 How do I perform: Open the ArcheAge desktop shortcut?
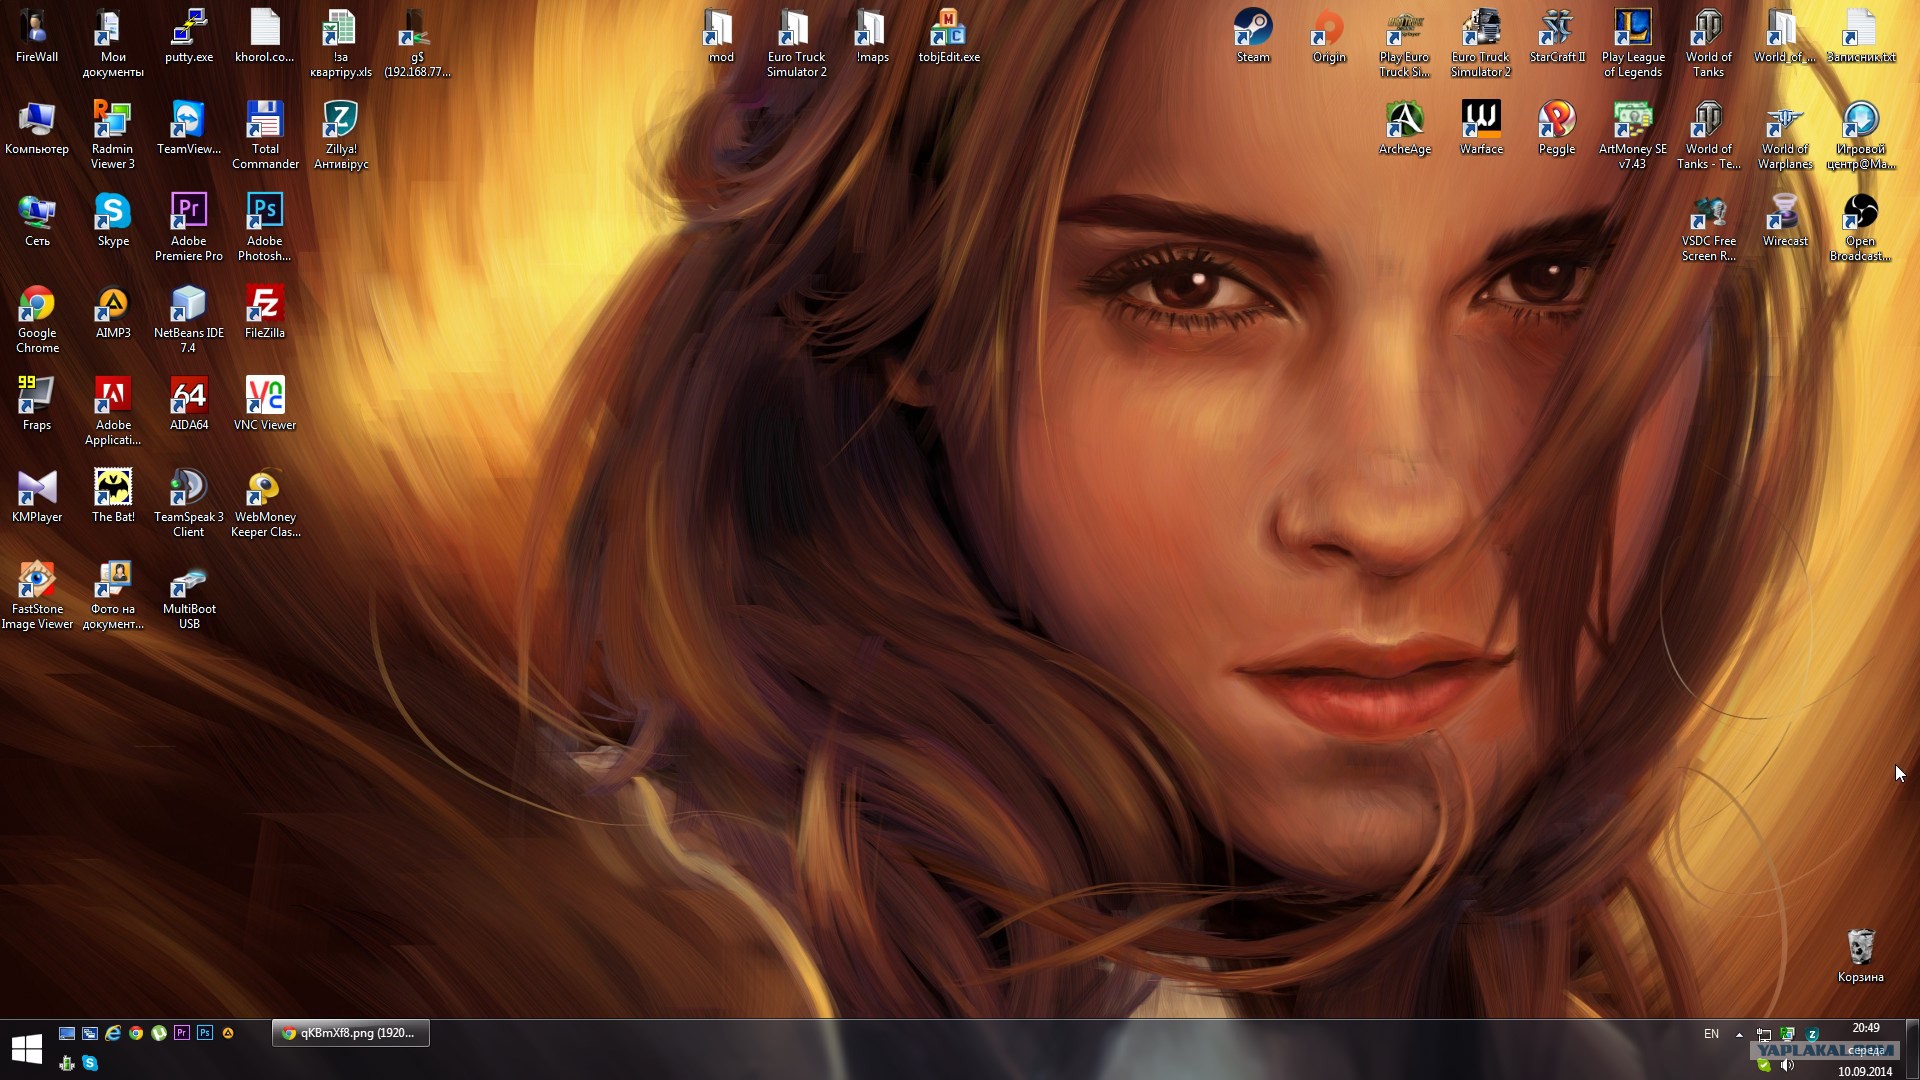[1405, 129]
